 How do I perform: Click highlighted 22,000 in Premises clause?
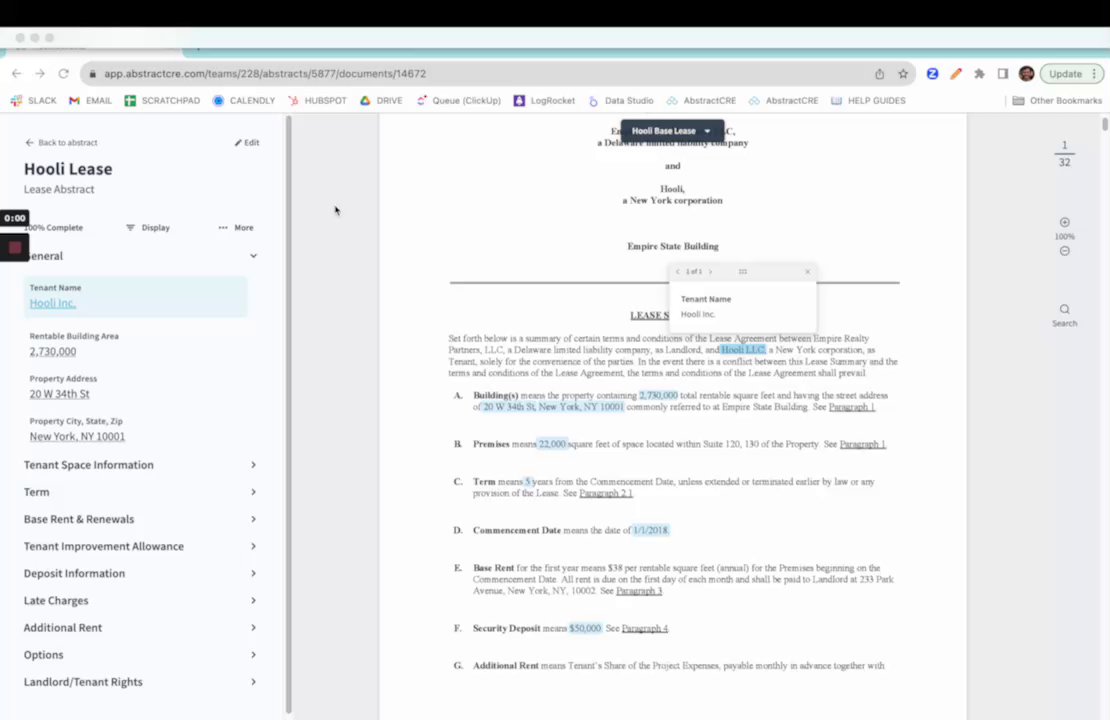pos(552,444)
